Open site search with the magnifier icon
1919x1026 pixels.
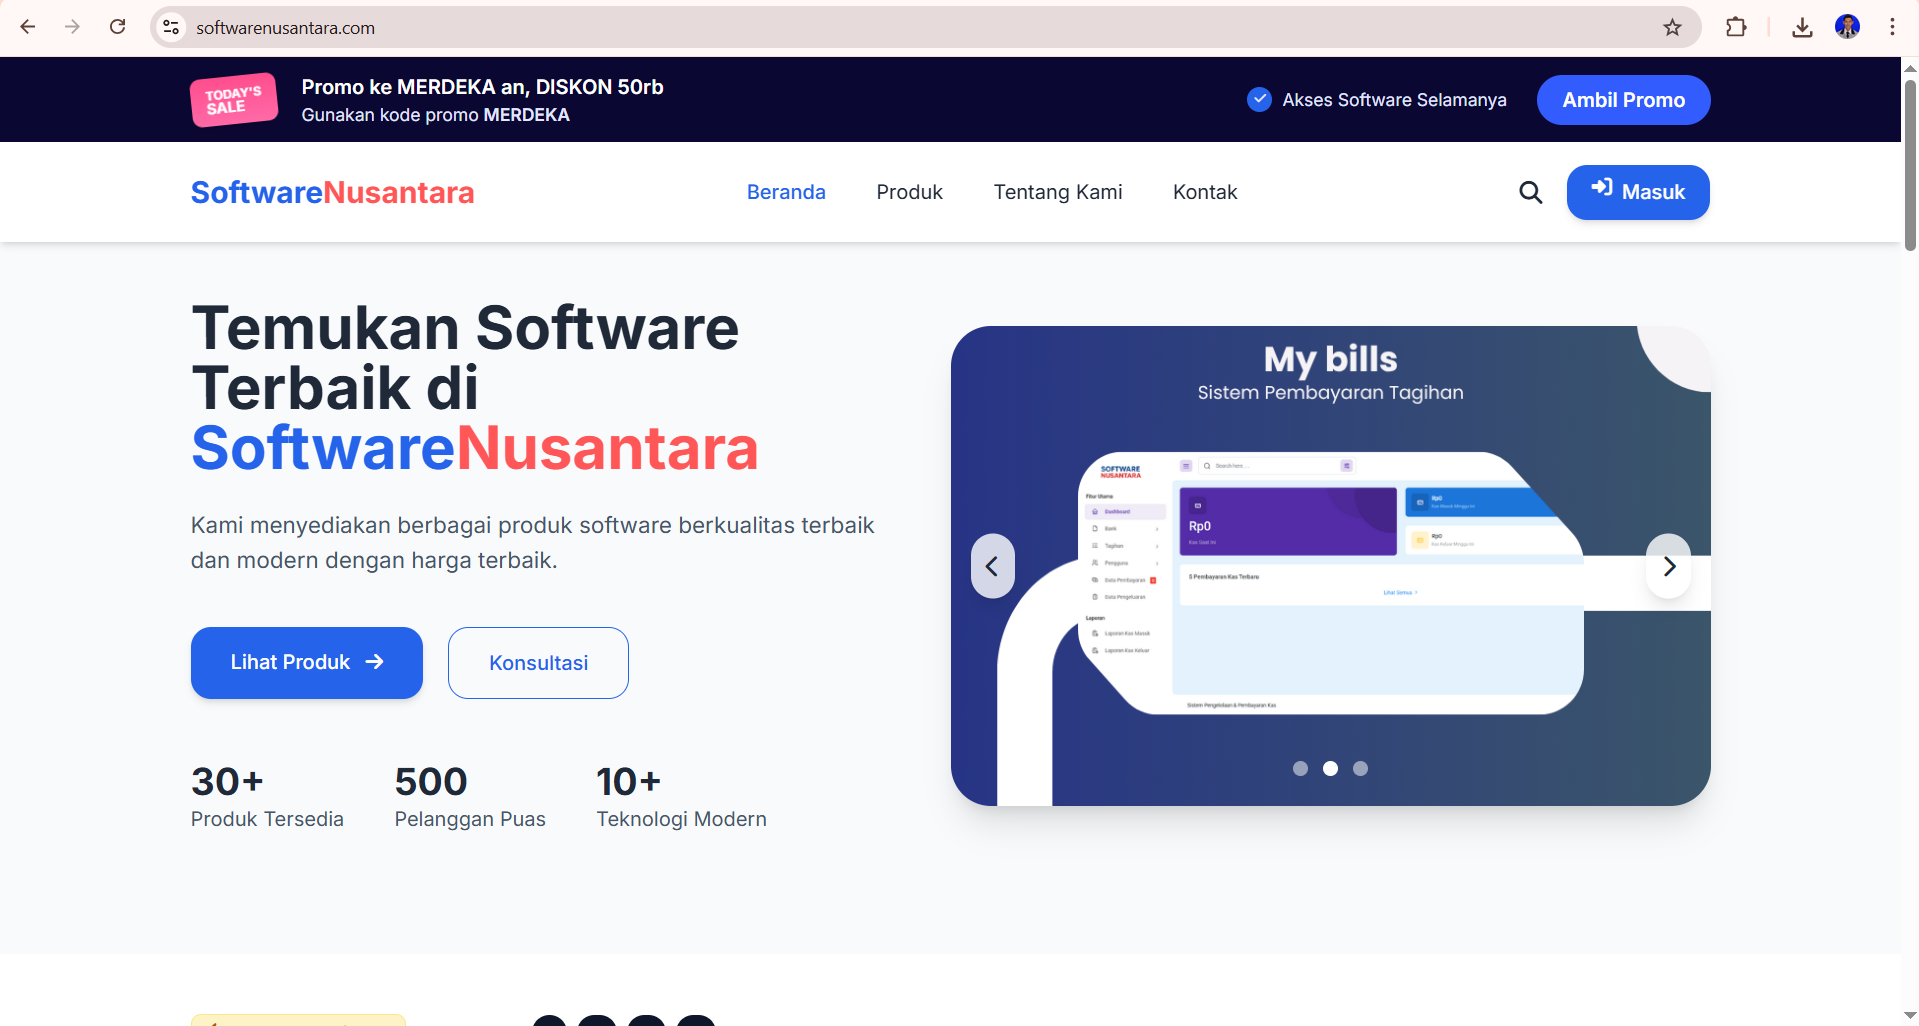click(1530, 192)
